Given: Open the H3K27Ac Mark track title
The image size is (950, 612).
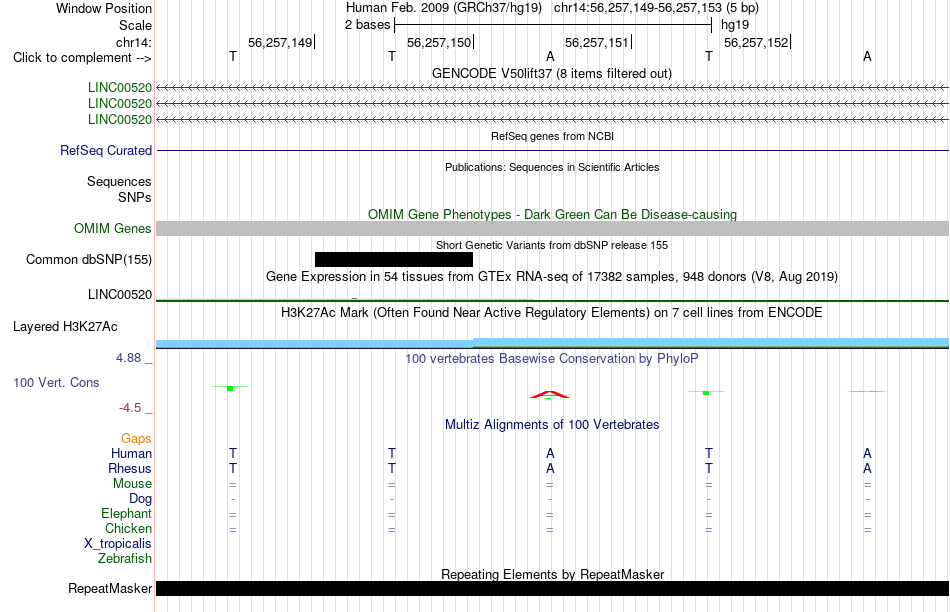Looking at the screenshot, I should [552, 313].
